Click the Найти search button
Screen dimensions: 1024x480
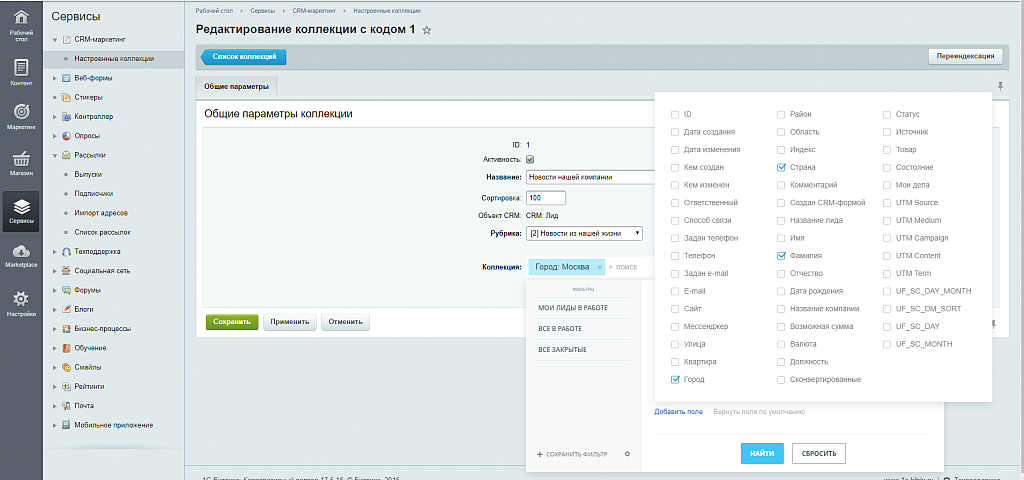762,454
